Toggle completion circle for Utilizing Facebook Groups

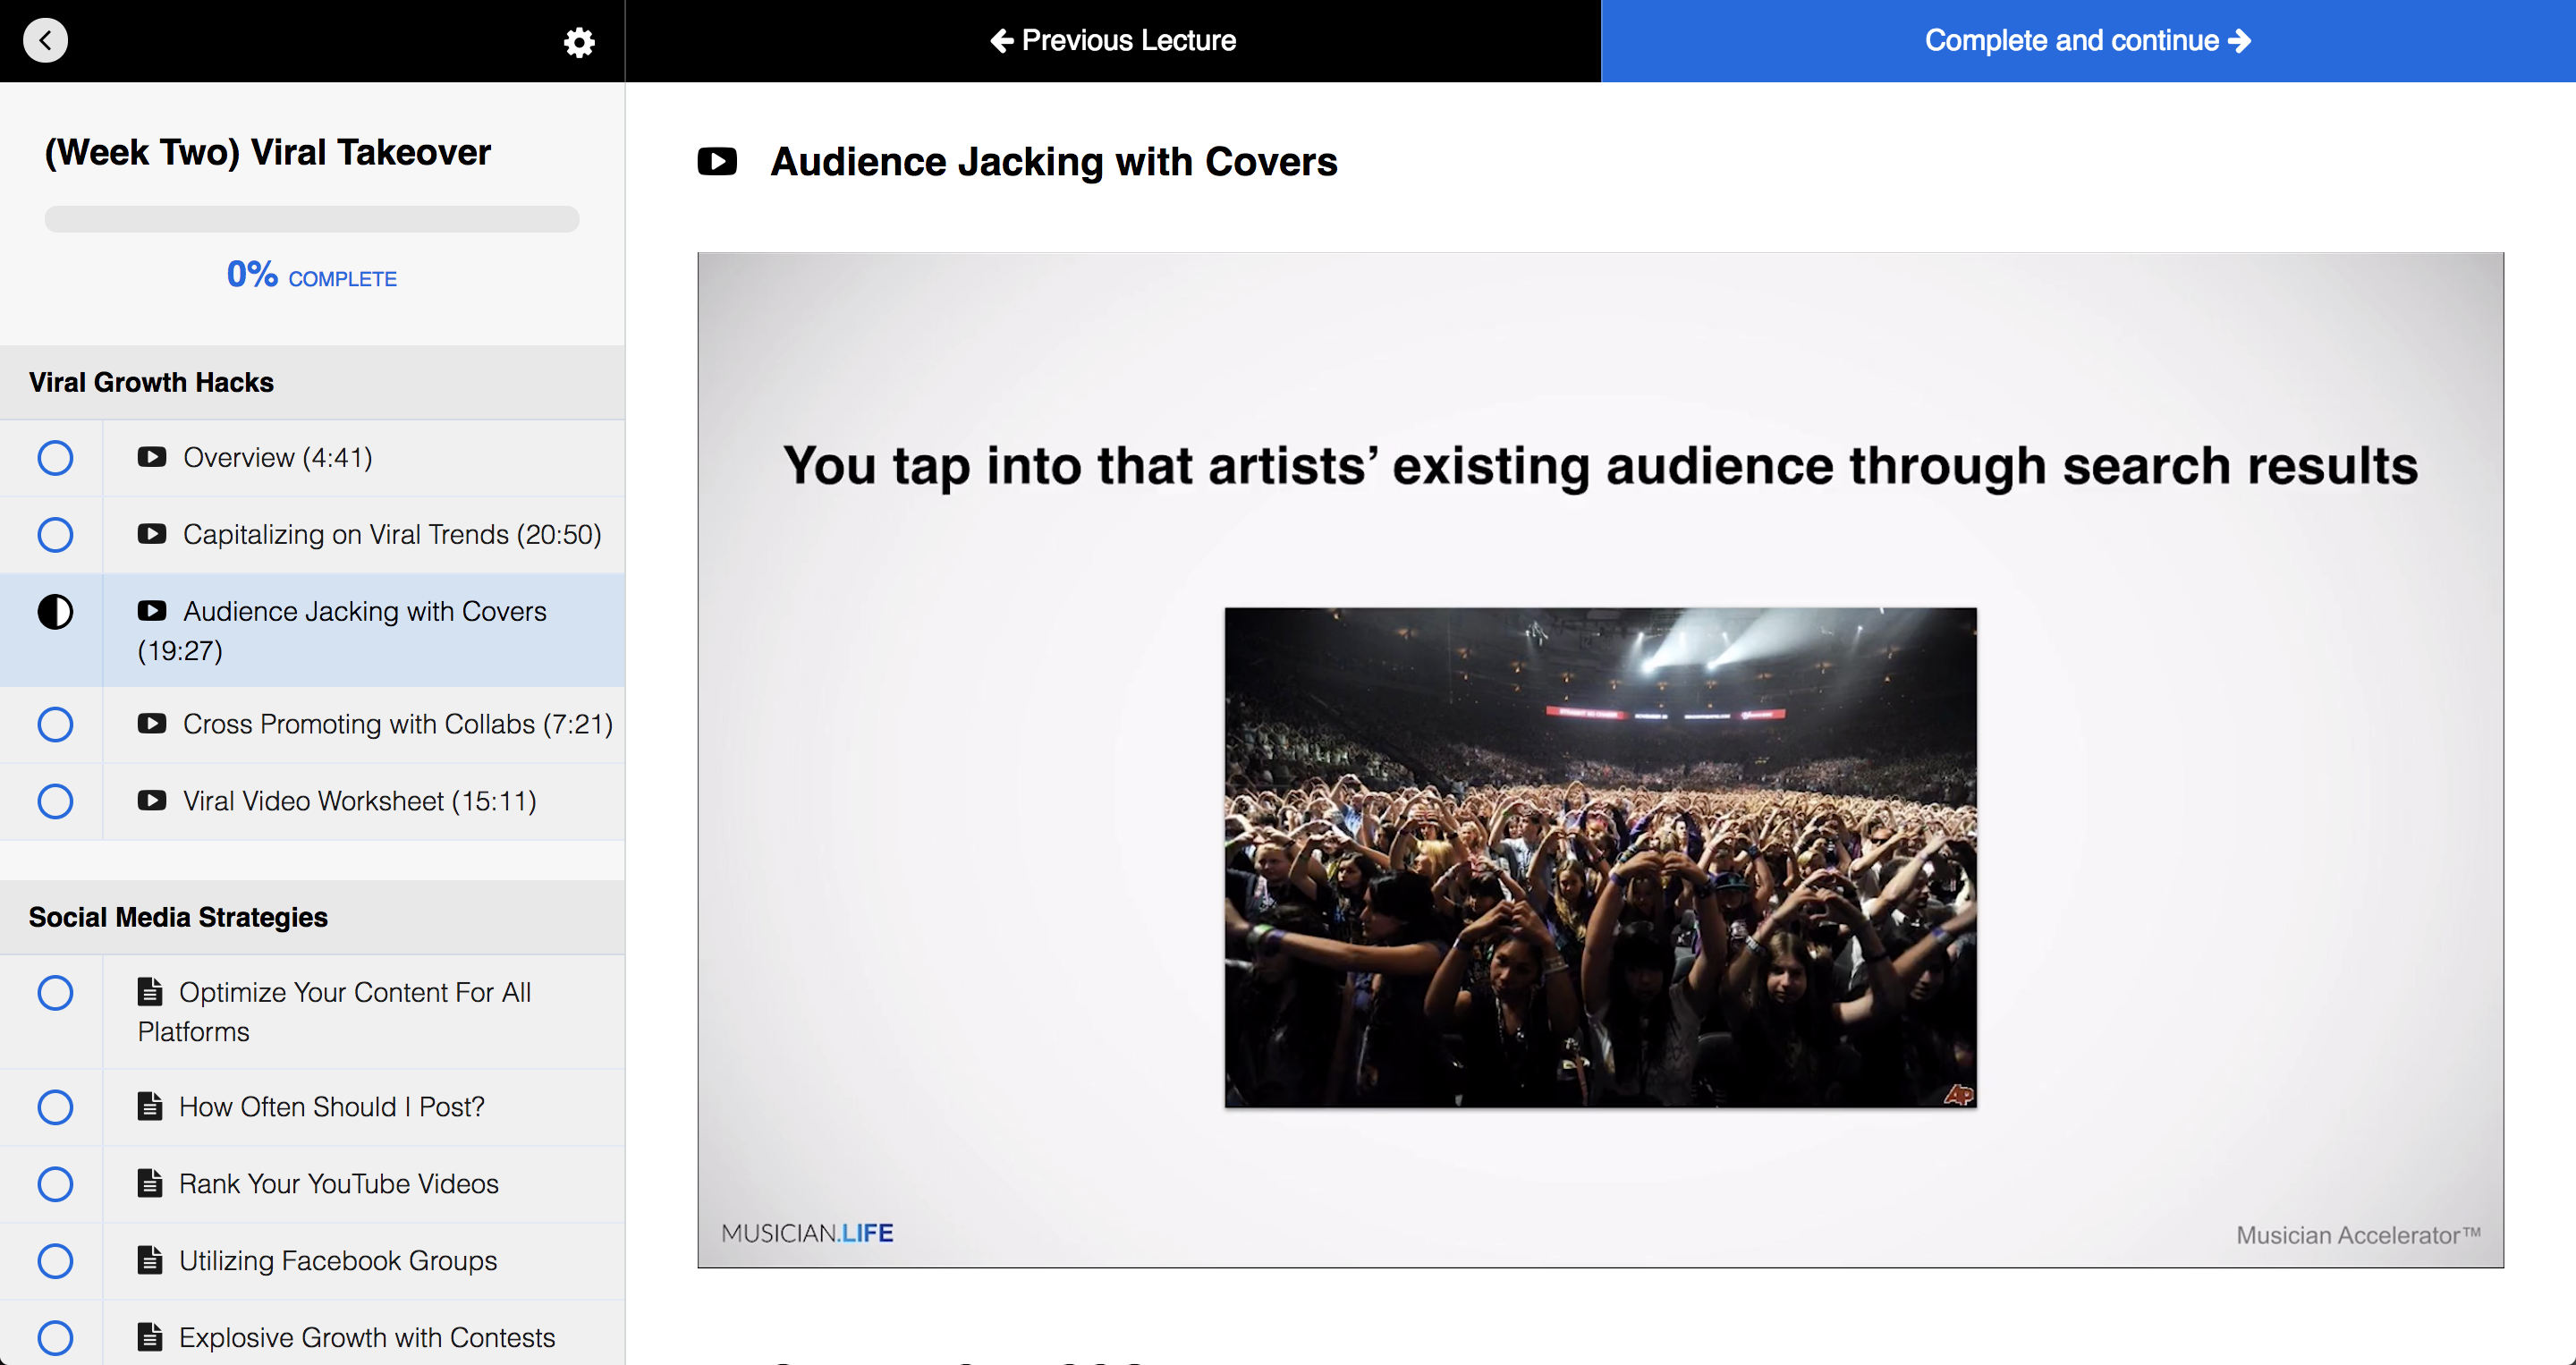click(55, 1261)
